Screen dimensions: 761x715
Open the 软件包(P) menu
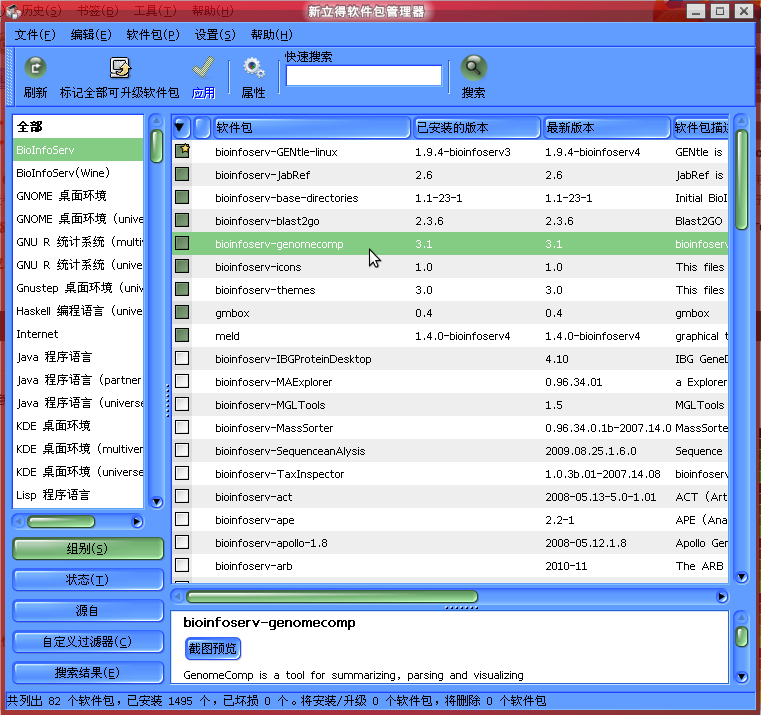click(x=153, y=35)
